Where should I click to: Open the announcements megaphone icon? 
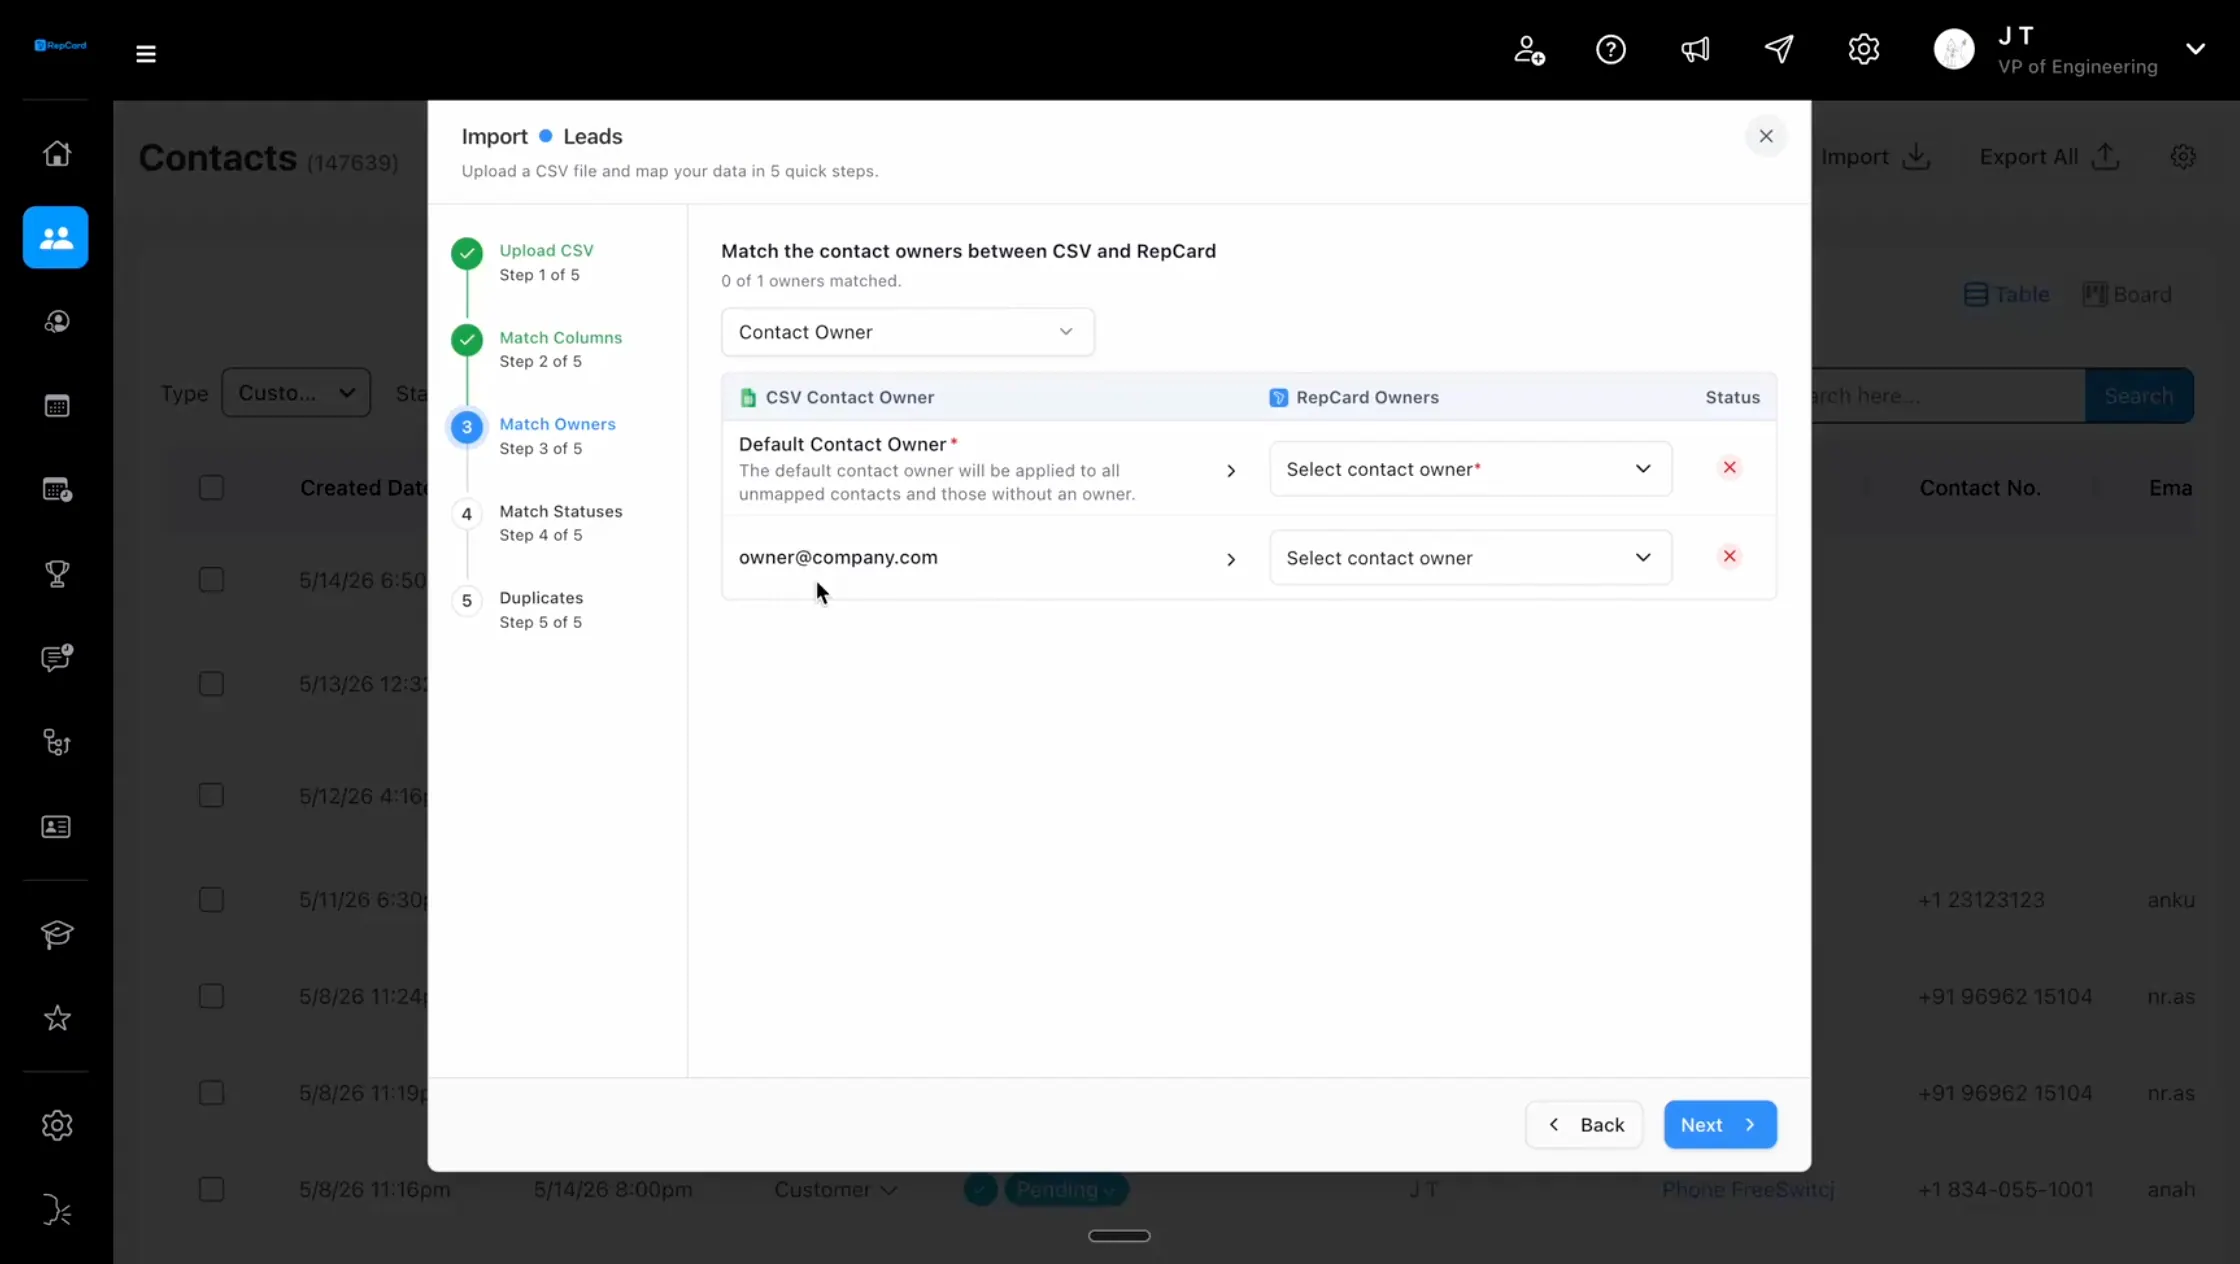[x=1695, y=50]
